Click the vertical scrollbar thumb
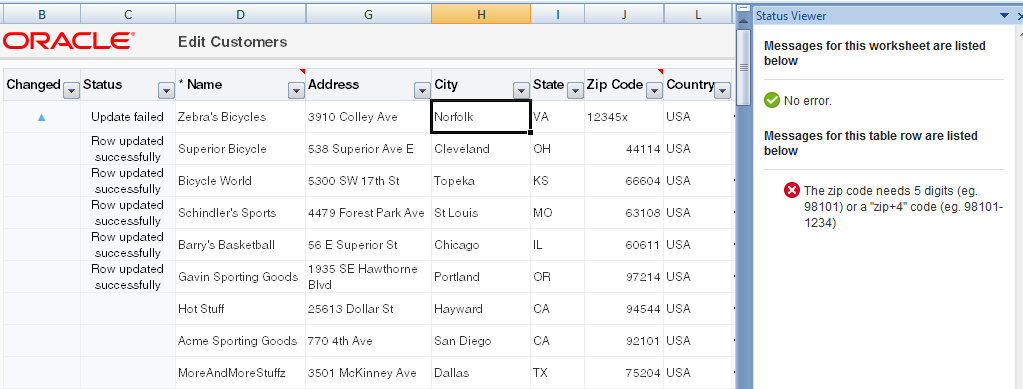1023x389 pixels. click(x=743, y=67)
